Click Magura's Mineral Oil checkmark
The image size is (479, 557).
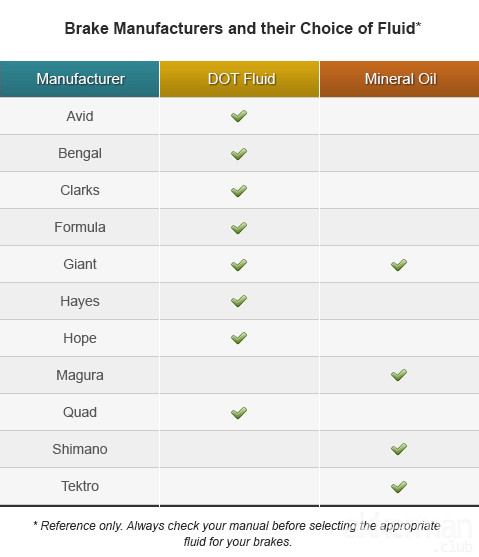click(399, 374)
